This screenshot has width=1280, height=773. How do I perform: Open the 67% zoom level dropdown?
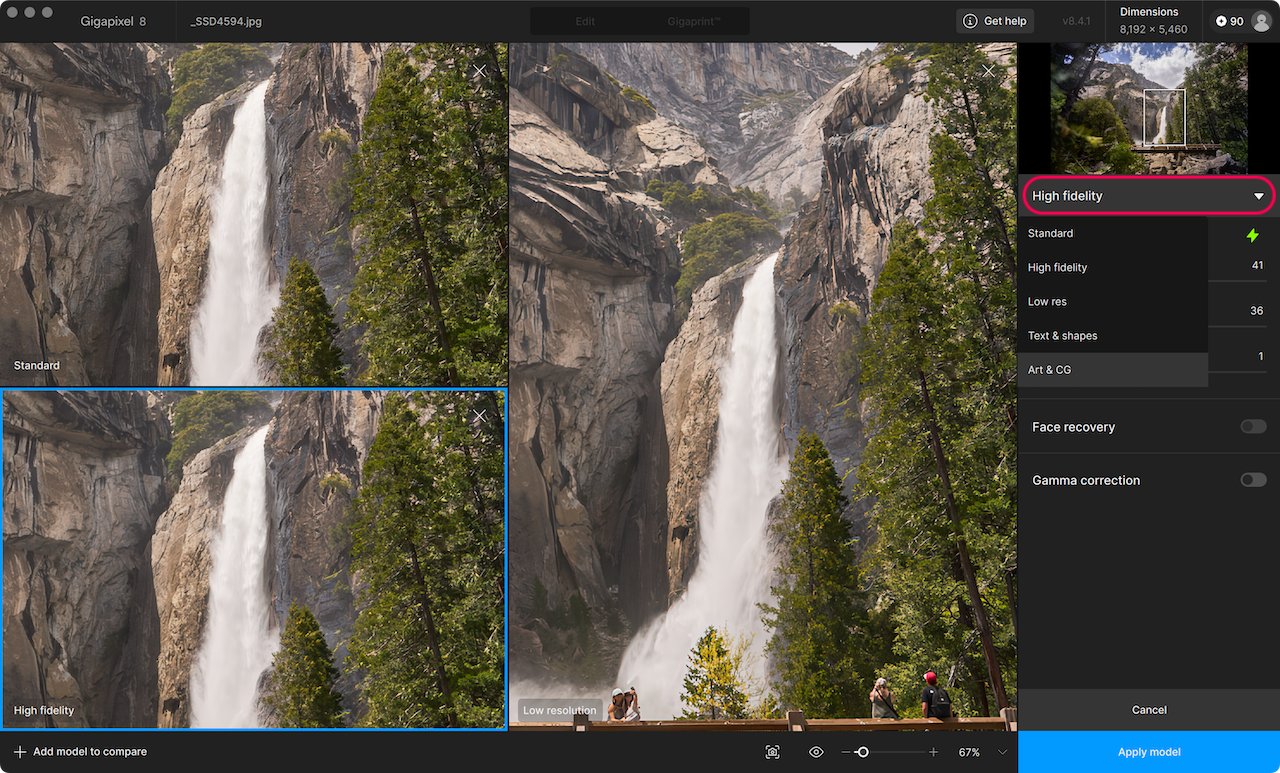point(983,752)
